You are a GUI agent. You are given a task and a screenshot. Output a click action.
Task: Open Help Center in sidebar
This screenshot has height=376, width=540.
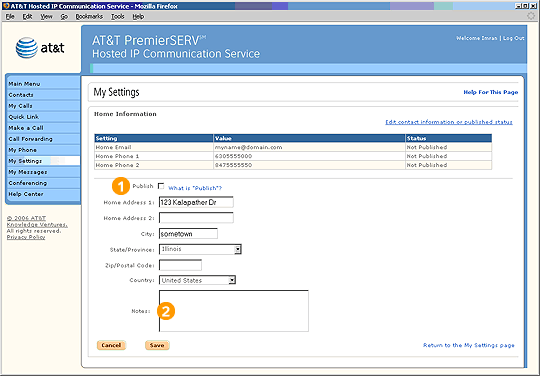(x=43, y=194)
